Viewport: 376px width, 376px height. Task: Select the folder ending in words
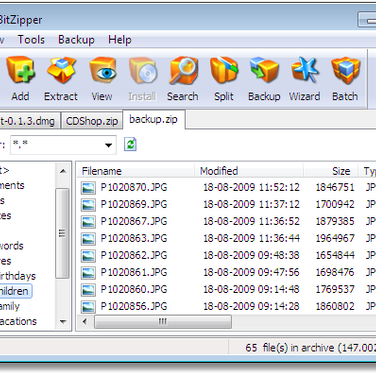12,246
